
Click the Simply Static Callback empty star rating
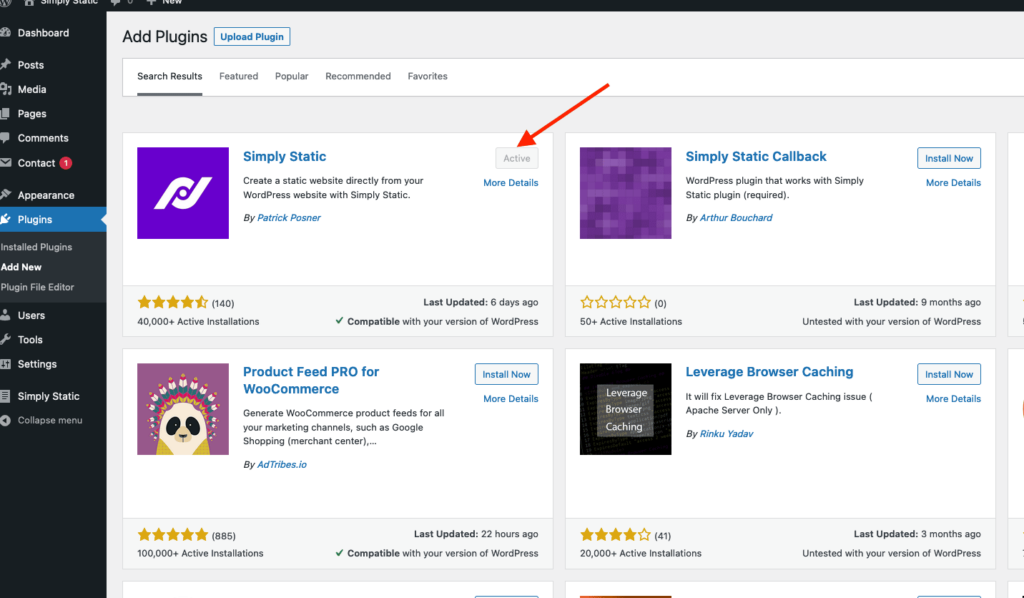(x=615, y=302)
